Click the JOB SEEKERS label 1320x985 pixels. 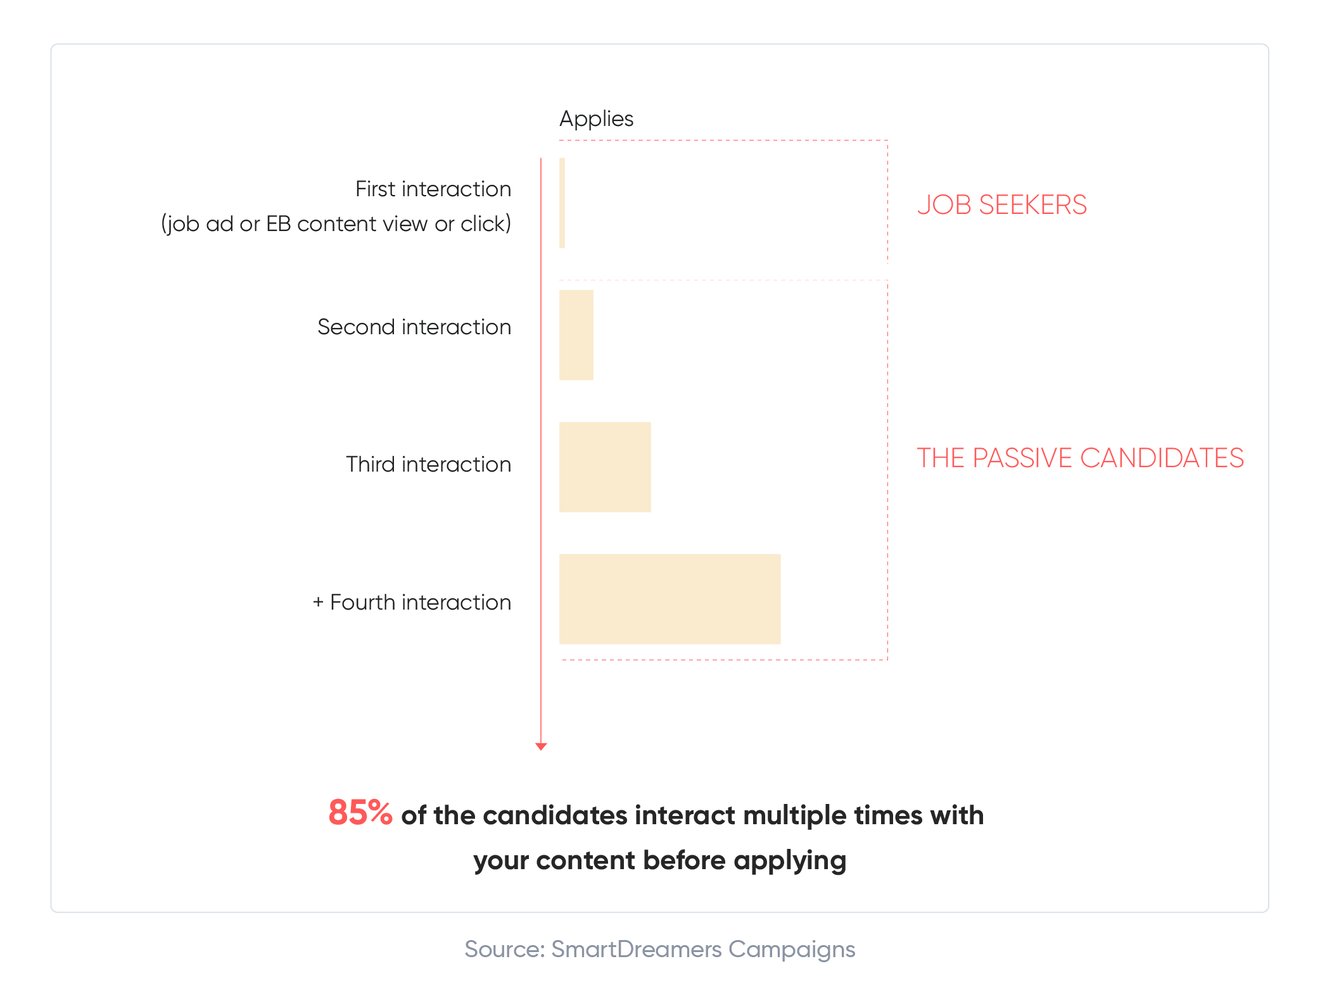click(x=1002, y=205)
